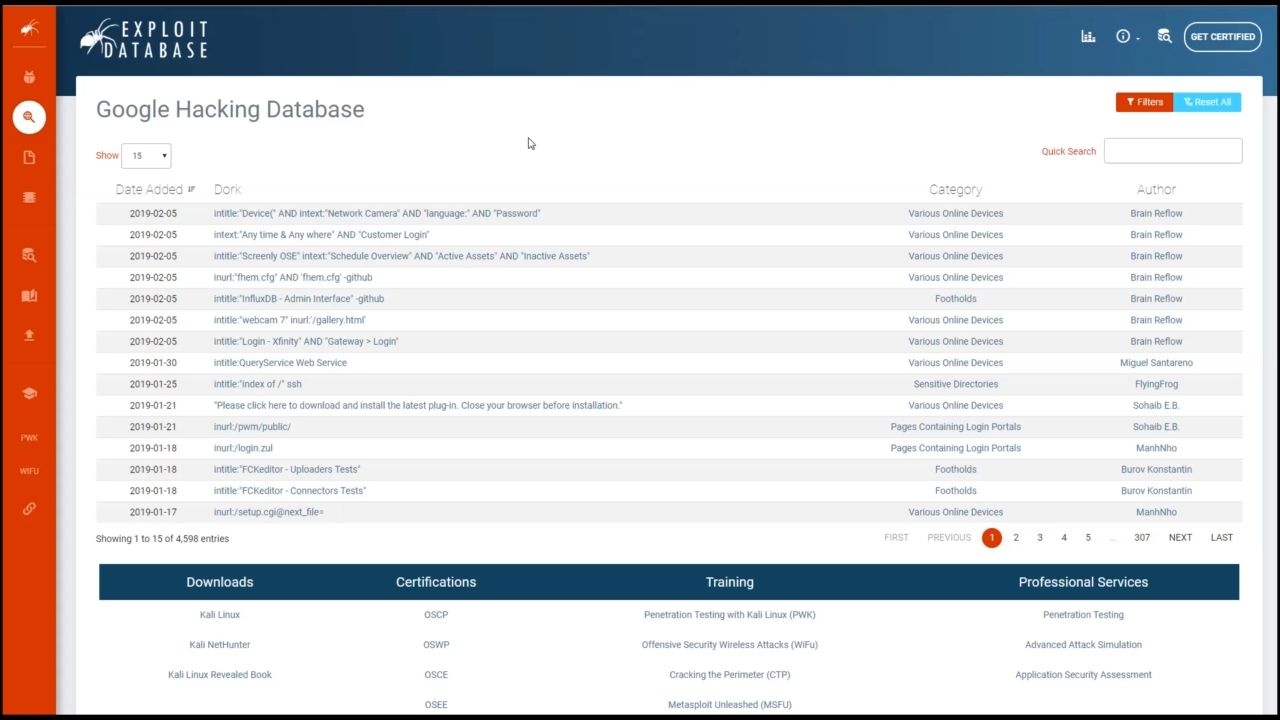Viewport: 1280px width, 720px height.
Task: Jump to pagination page 307
Action: 1142,538
